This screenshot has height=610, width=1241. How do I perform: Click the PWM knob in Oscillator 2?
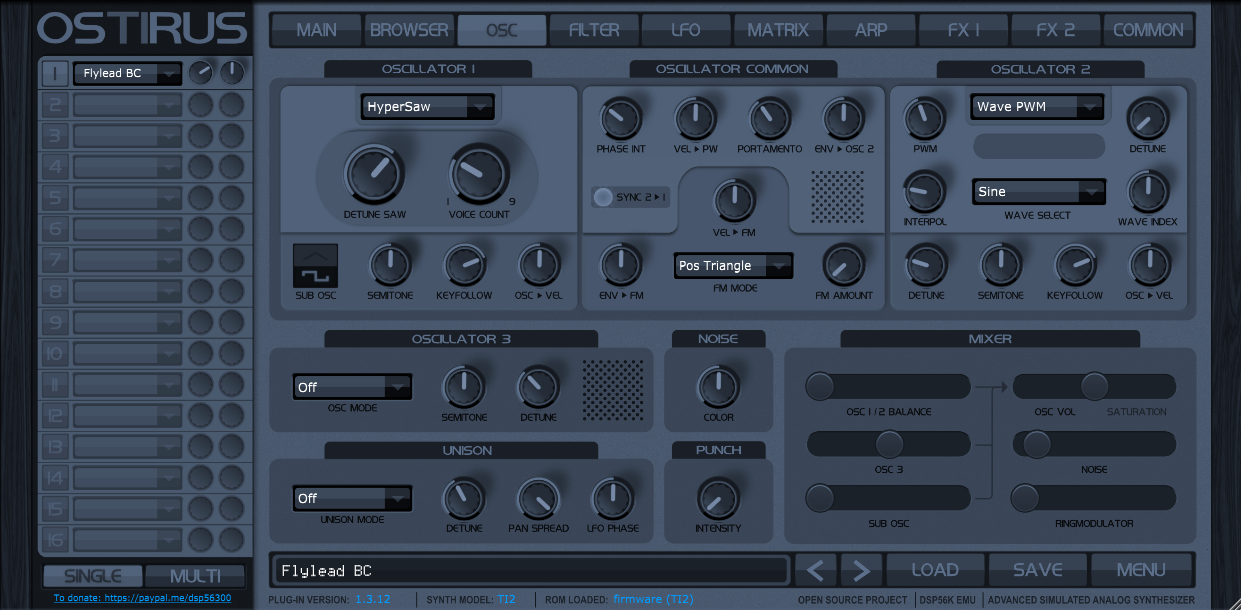click(924, 118)
